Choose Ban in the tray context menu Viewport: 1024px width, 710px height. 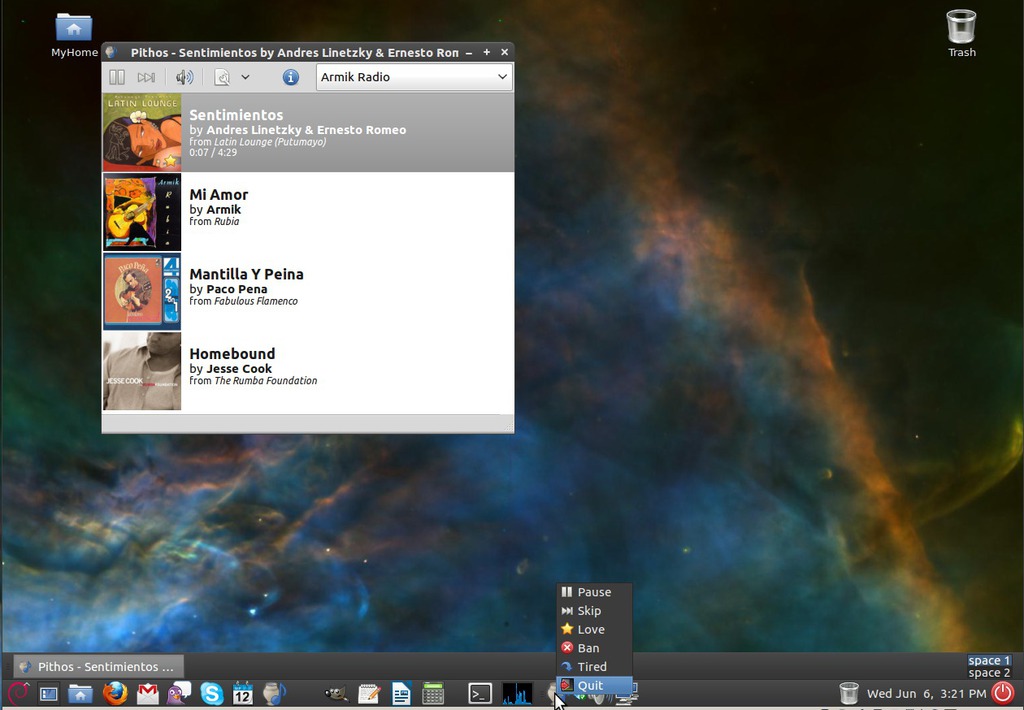click(x=594, y=648)
